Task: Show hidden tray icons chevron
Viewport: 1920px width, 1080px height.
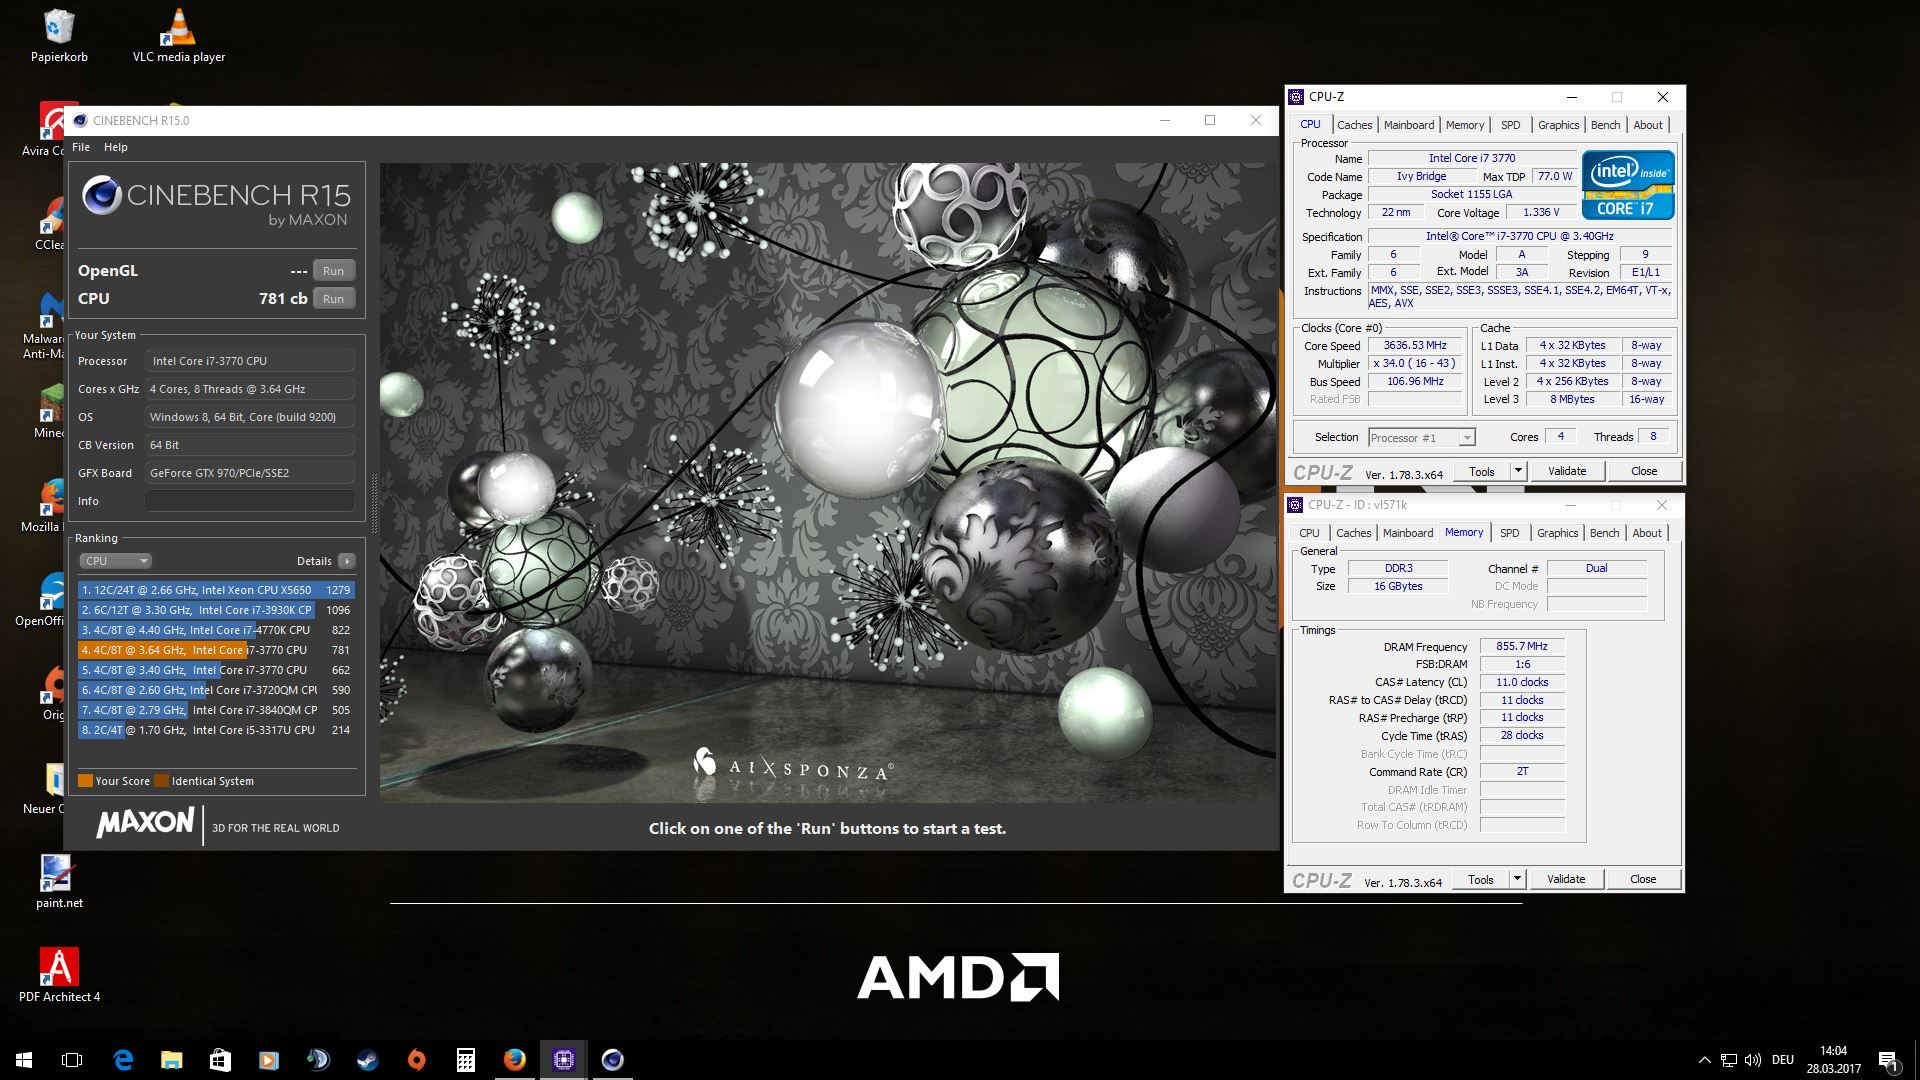Action: [1704, 1060]
